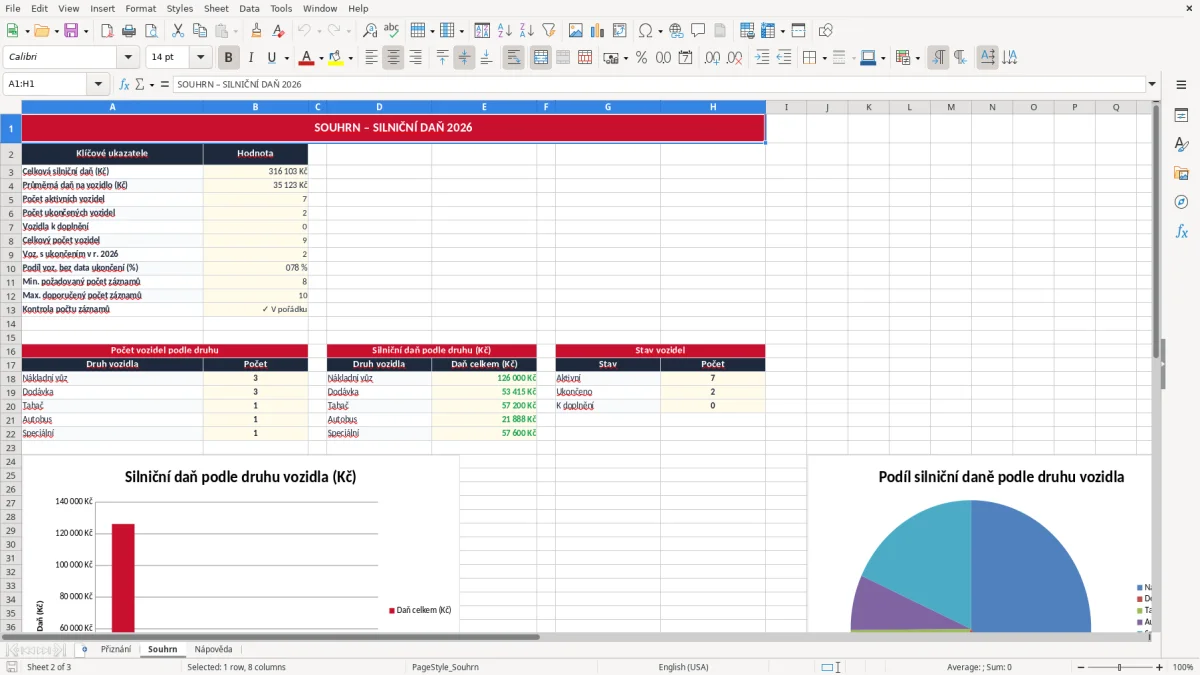Toggle Bold formatting
Image resolution: width=1200 pixels, height=675 pixels.
[229, 58]
